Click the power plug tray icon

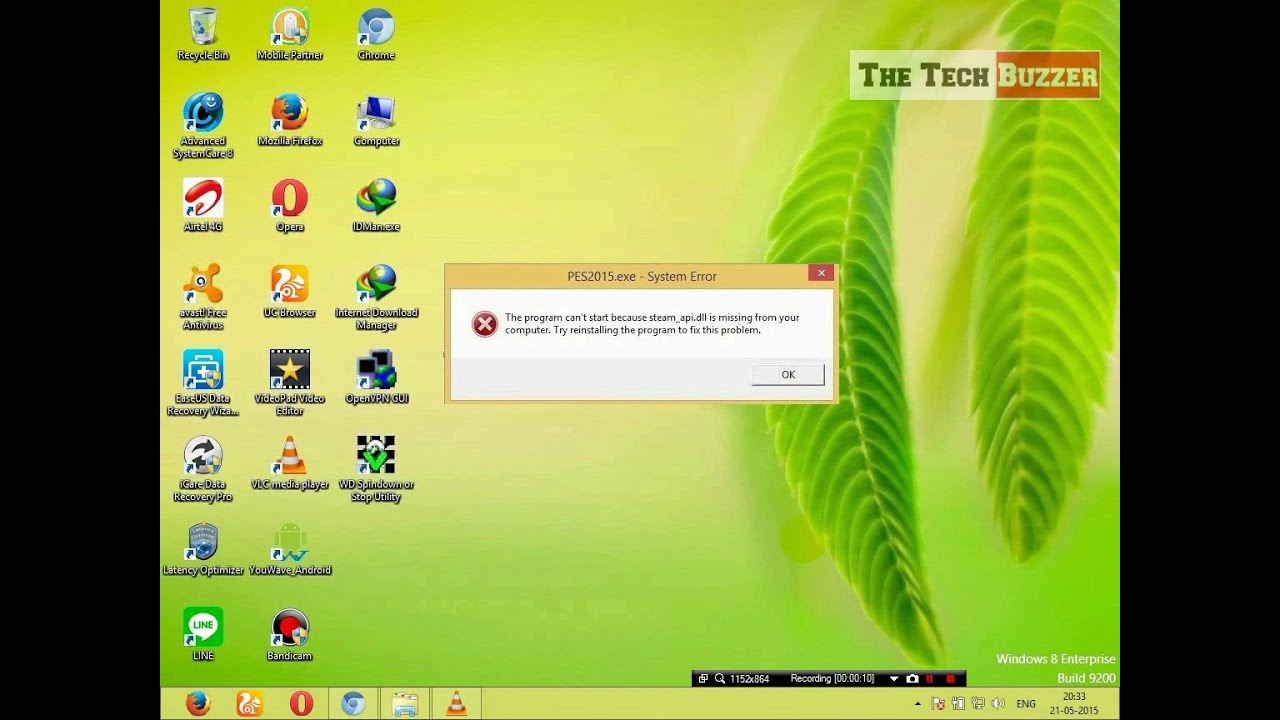958,704
